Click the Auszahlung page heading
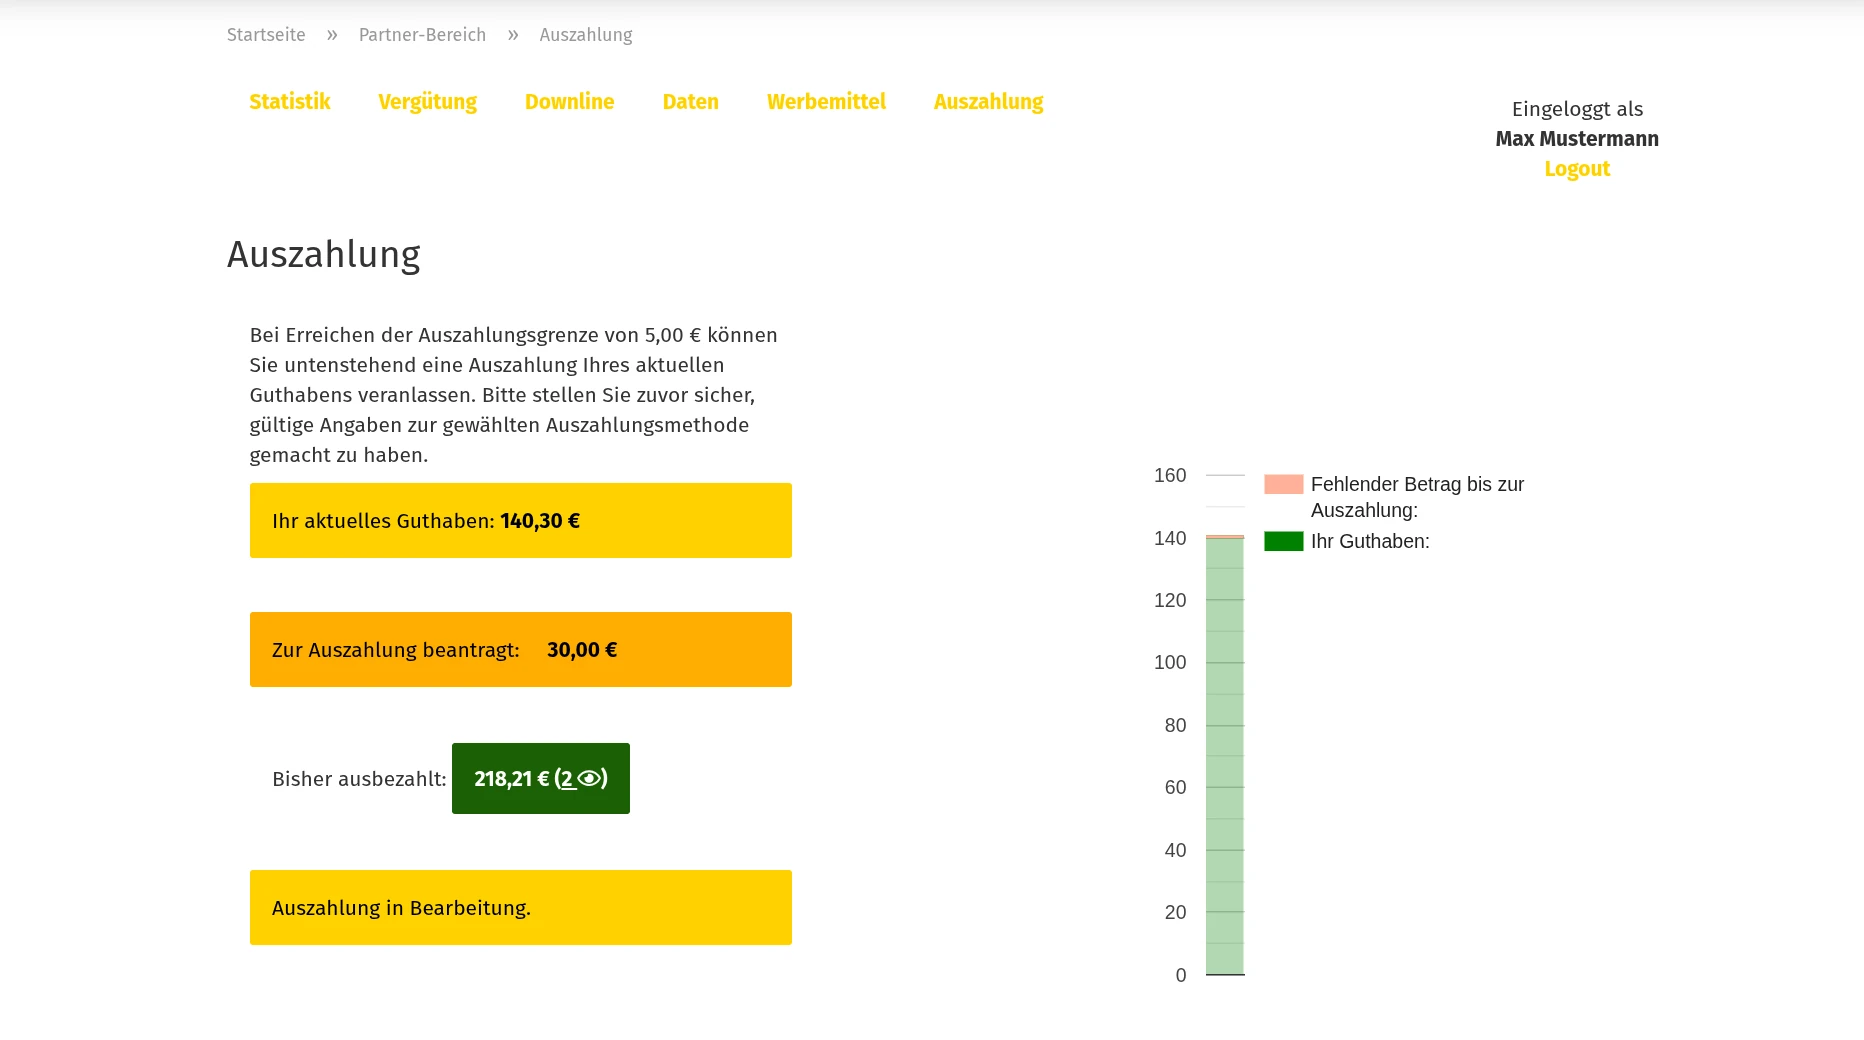 click(x=323, y=255)
